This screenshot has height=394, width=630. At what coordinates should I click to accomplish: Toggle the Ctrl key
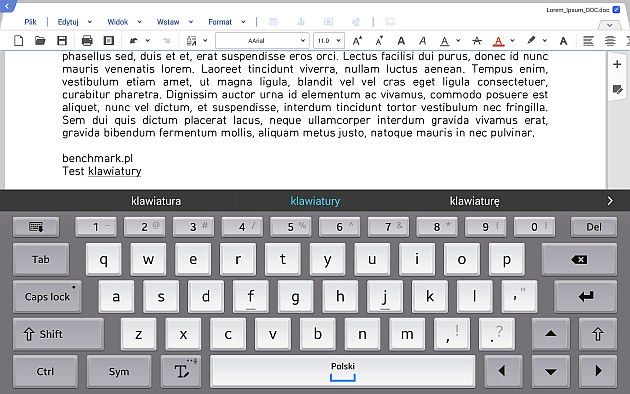[x=45, y=372]
